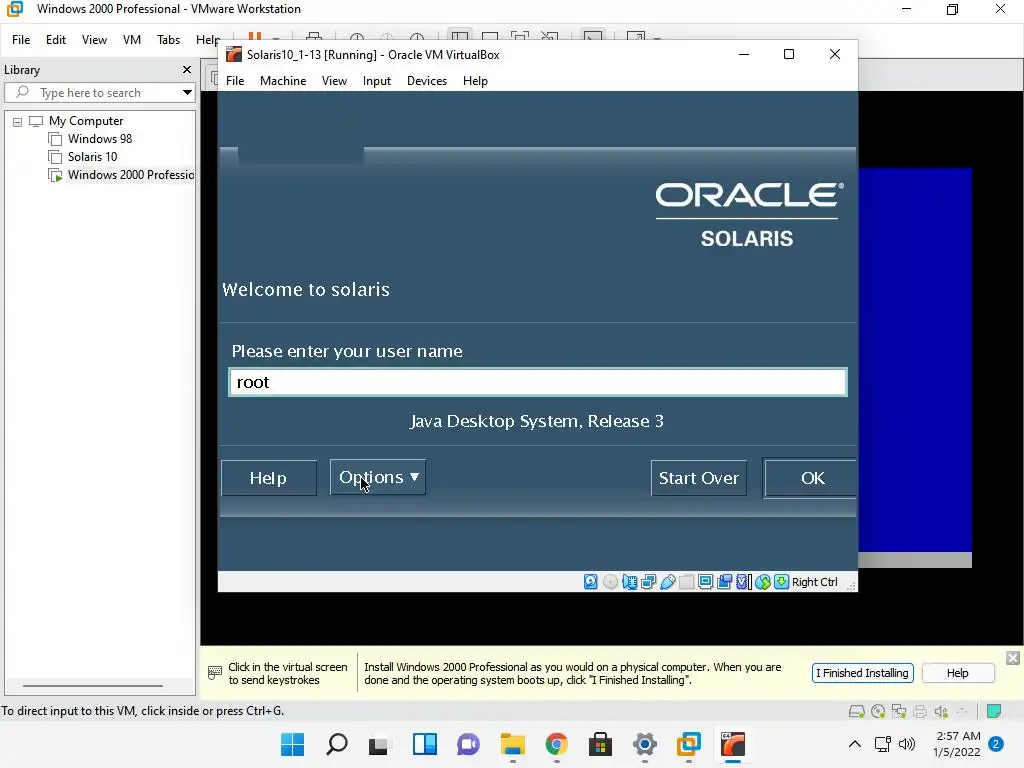Open library search dropdown arrow
Image resolution: width=1024 pixels, height=768 pixels.
[187, 93]
